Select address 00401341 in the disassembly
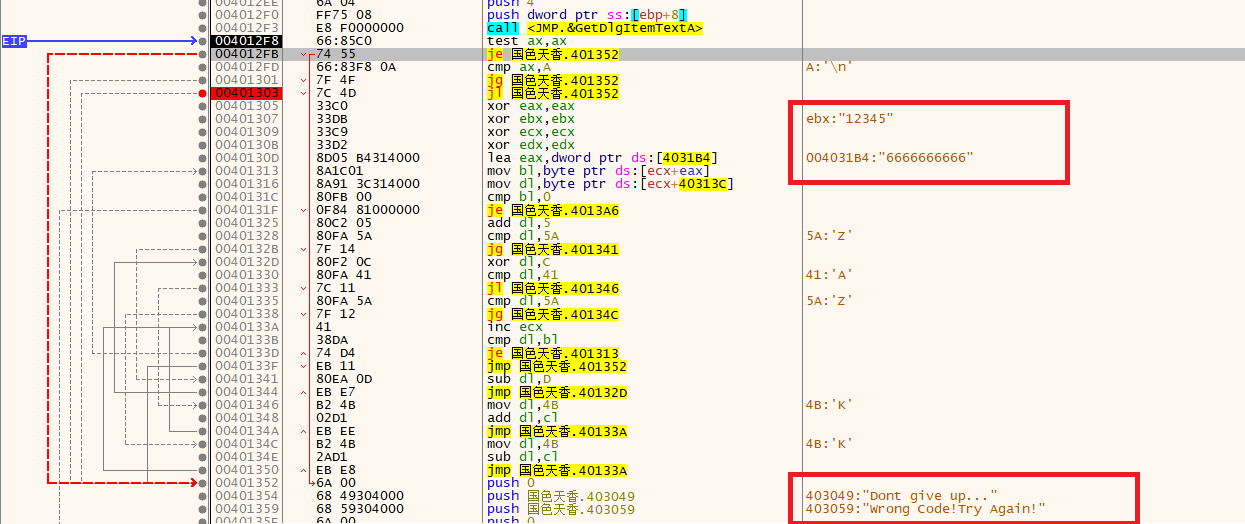1245x524 pixels. (247, 379)
